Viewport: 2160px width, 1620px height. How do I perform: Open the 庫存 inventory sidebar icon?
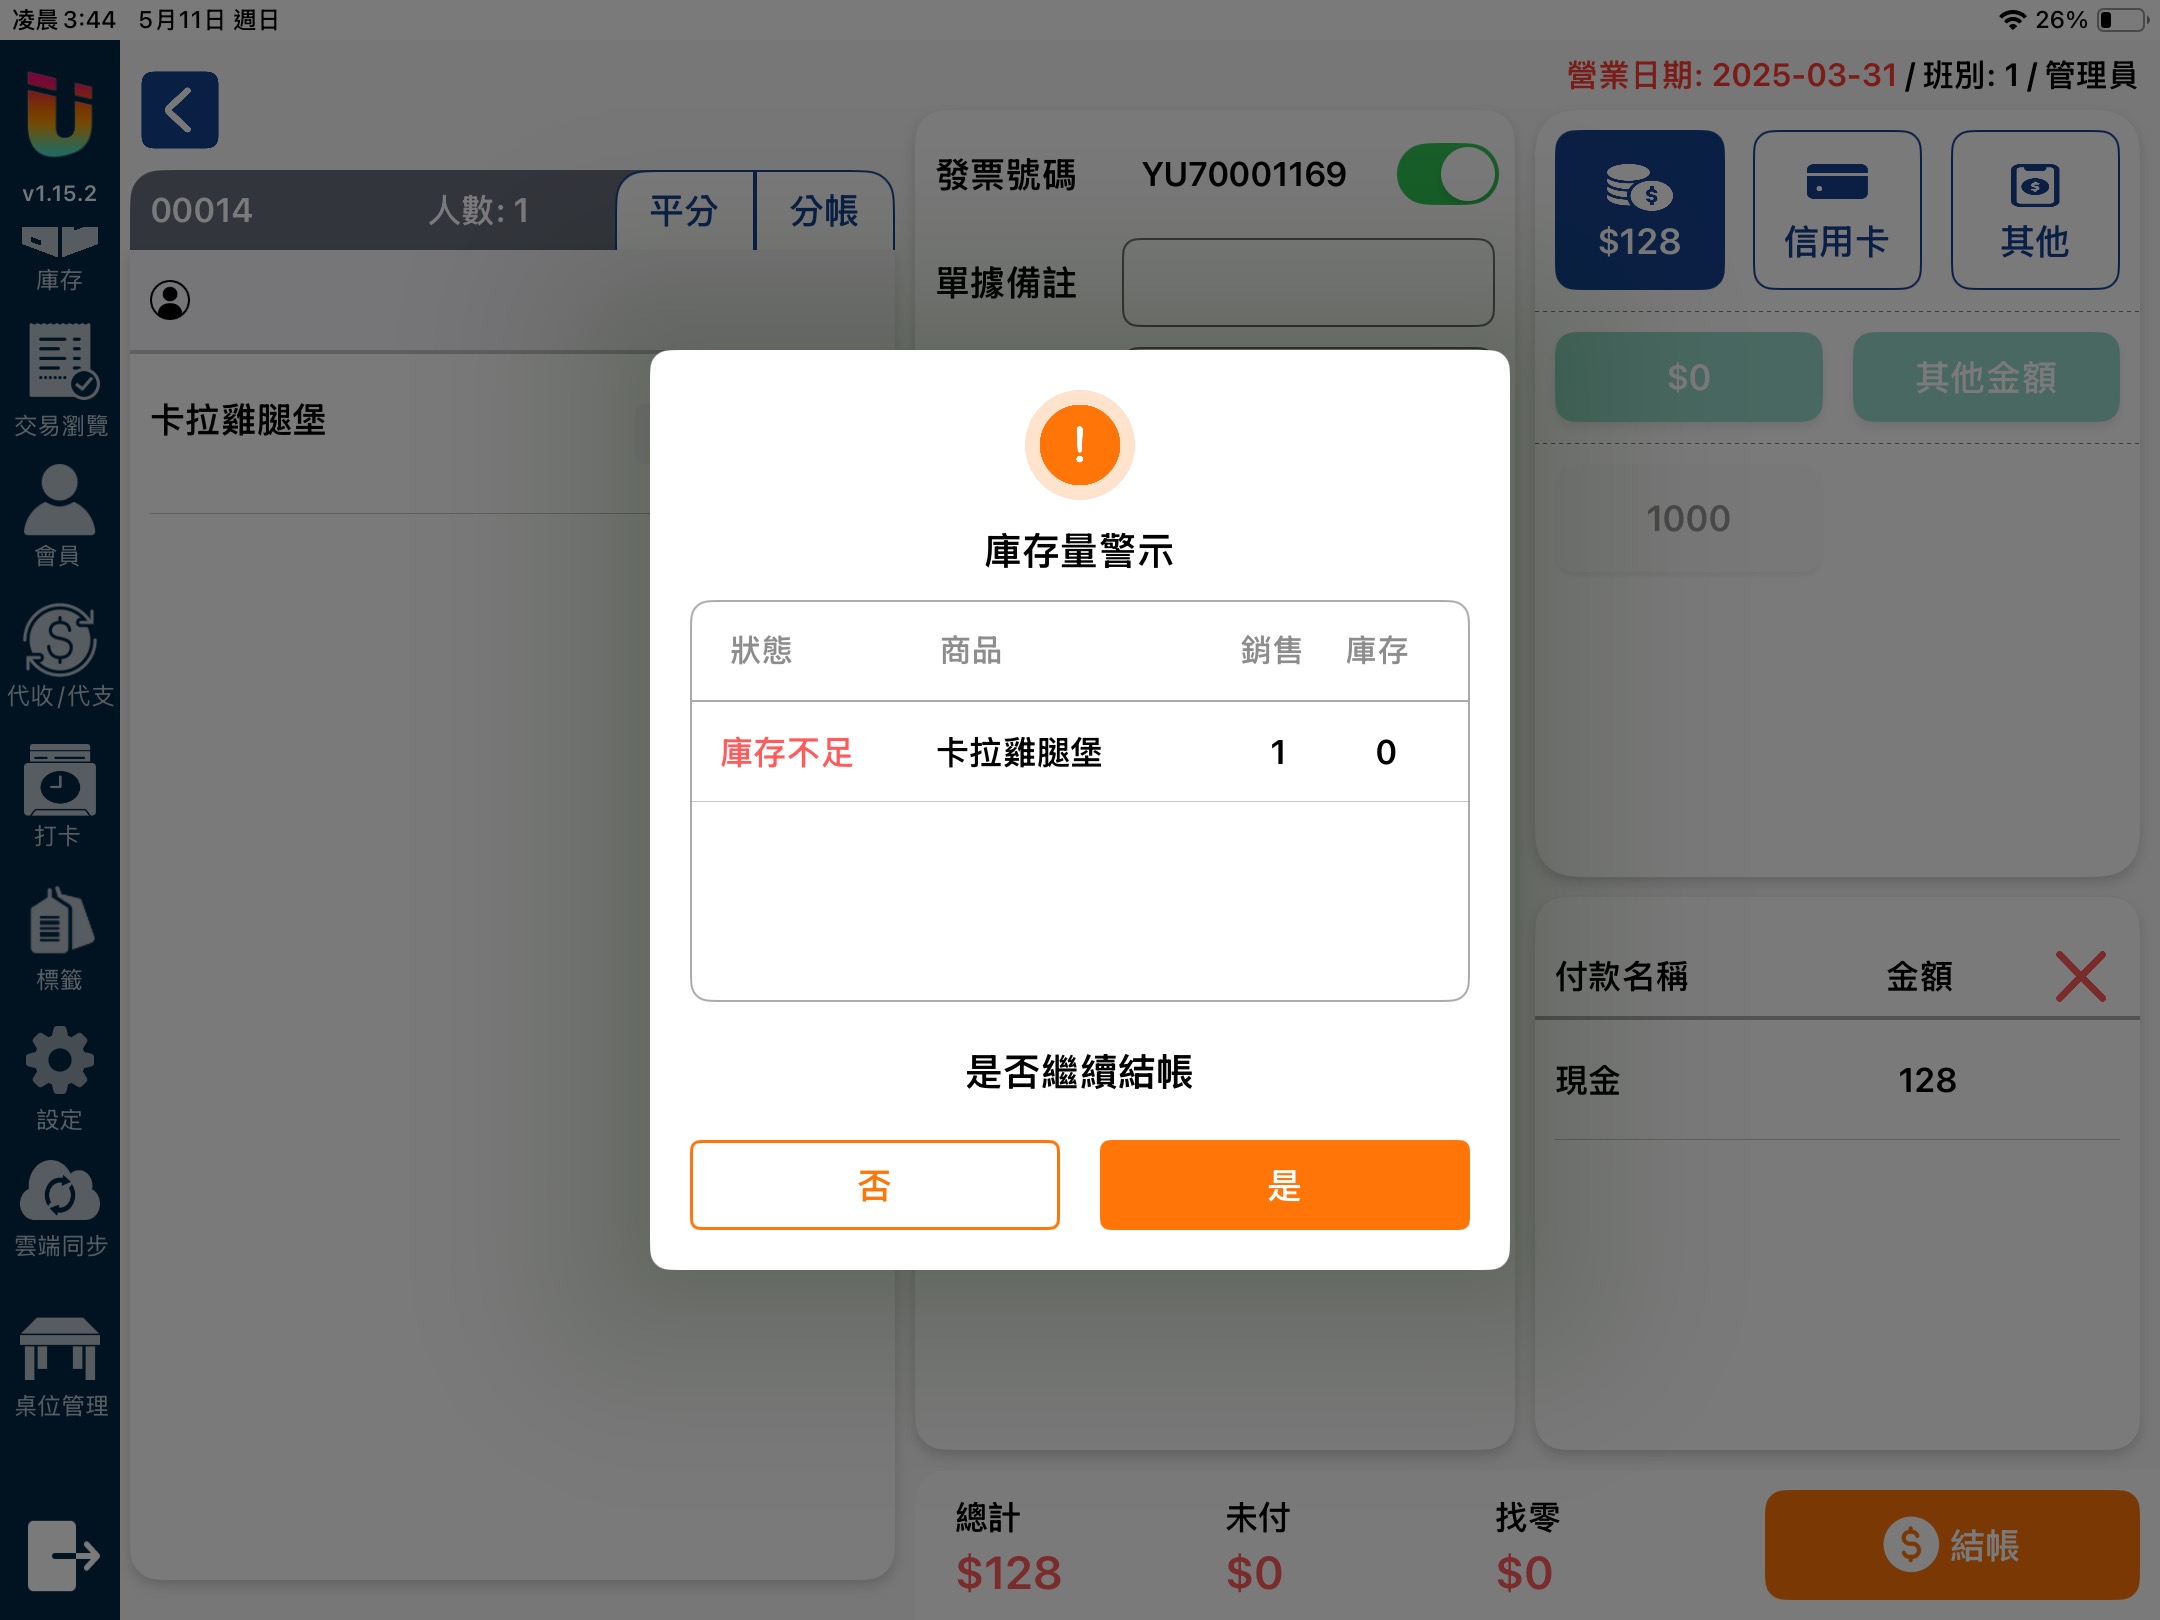pyautogui.click(x=59, y=256)
